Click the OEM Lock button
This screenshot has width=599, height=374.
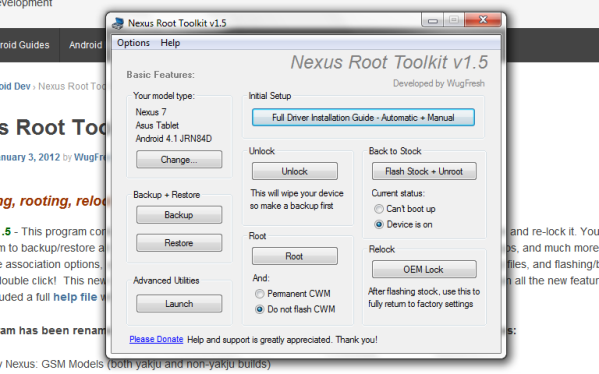click(x=424, y=269)
